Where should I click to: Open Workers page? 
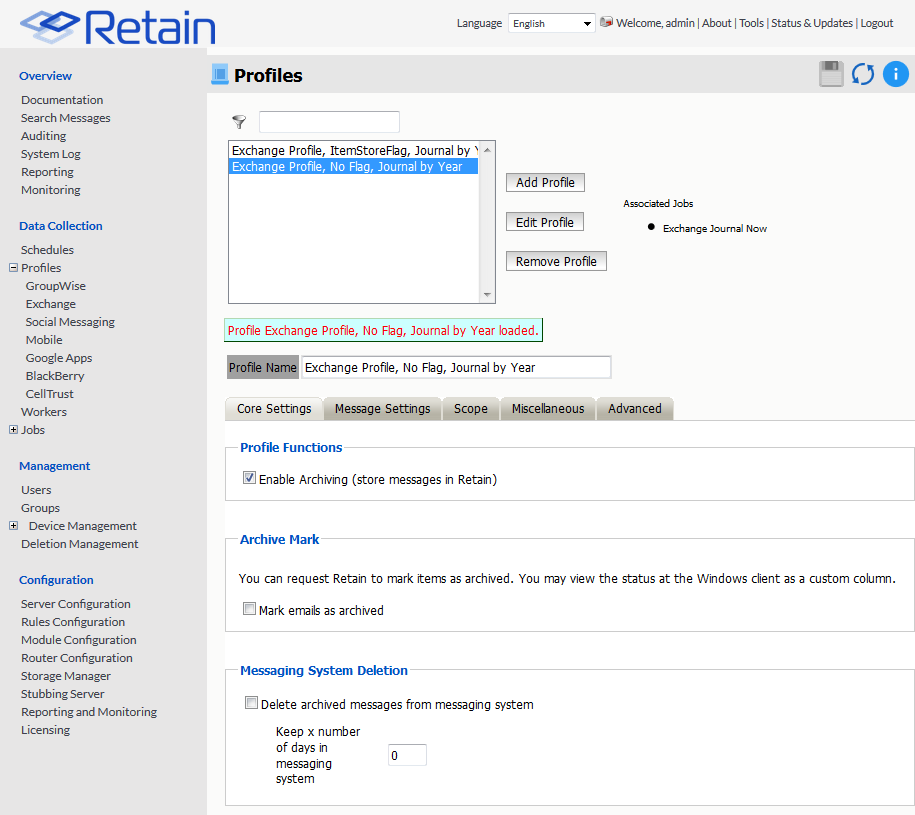(x=44, y=412)
